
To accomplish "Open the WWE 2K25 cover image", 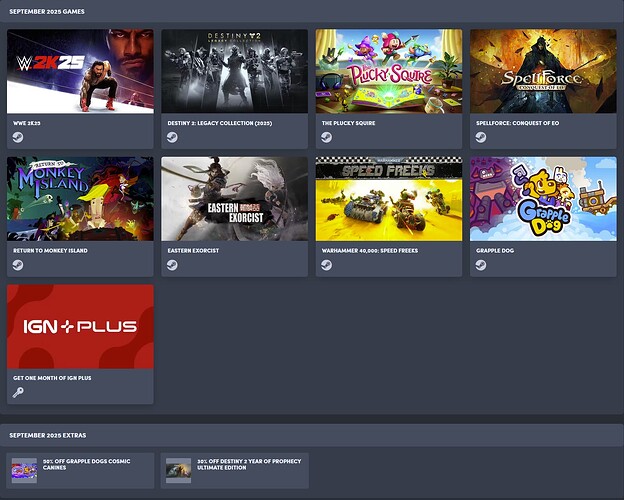I will coord(80,71).
